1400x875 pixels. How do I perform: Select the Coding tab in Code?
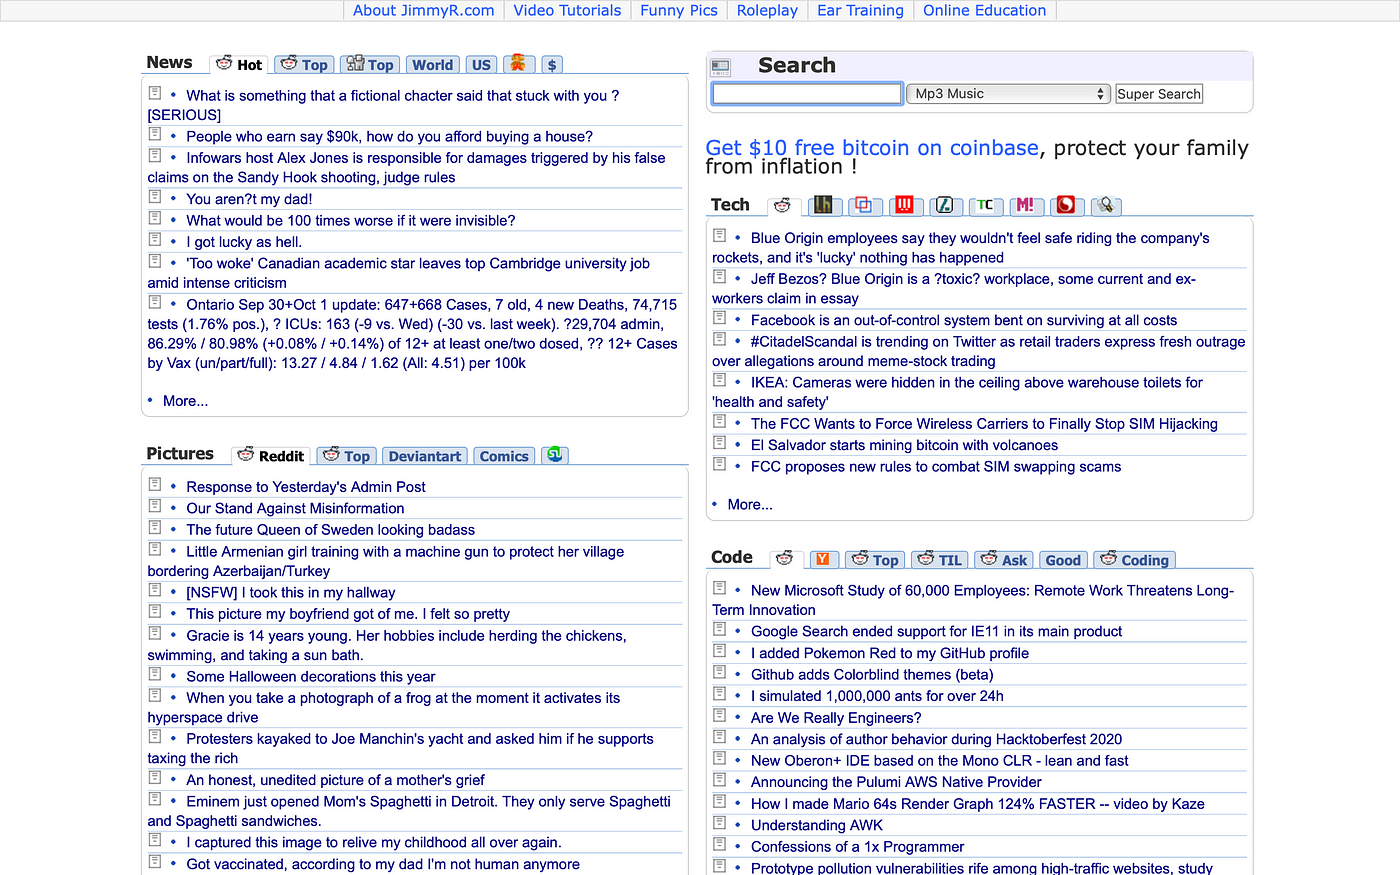1134,560
